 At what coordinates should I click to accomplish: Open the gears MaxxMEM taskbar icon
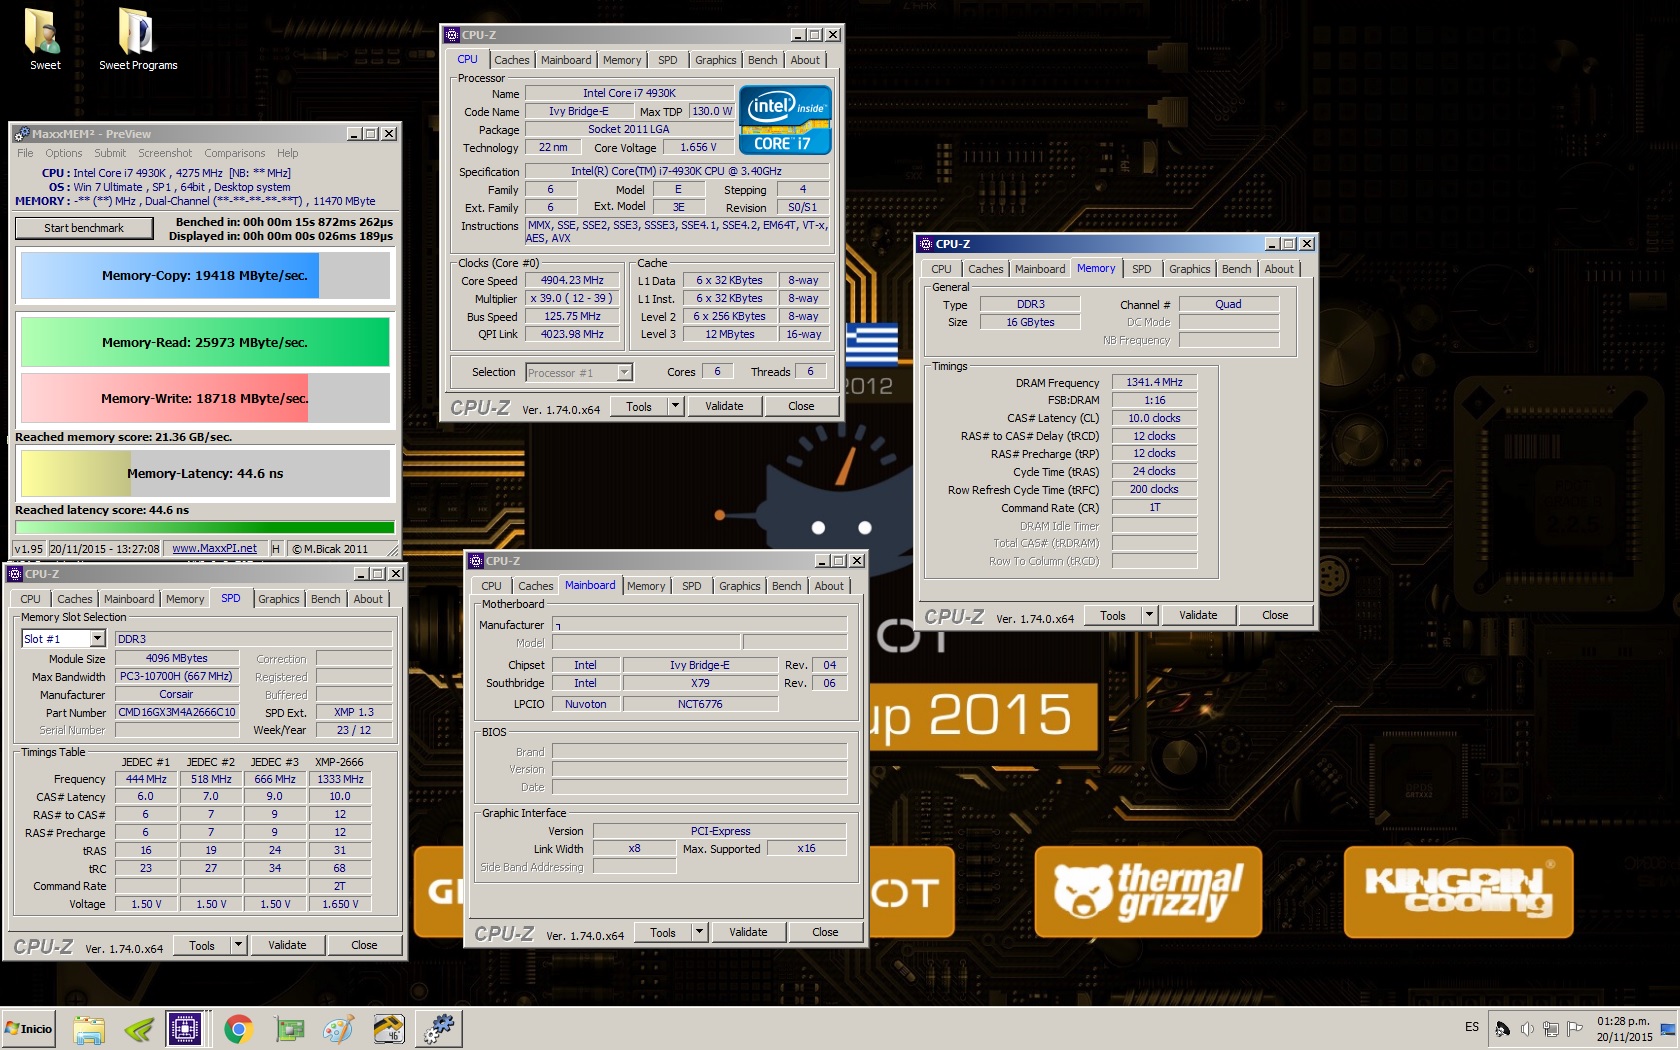pos(438,1029)
